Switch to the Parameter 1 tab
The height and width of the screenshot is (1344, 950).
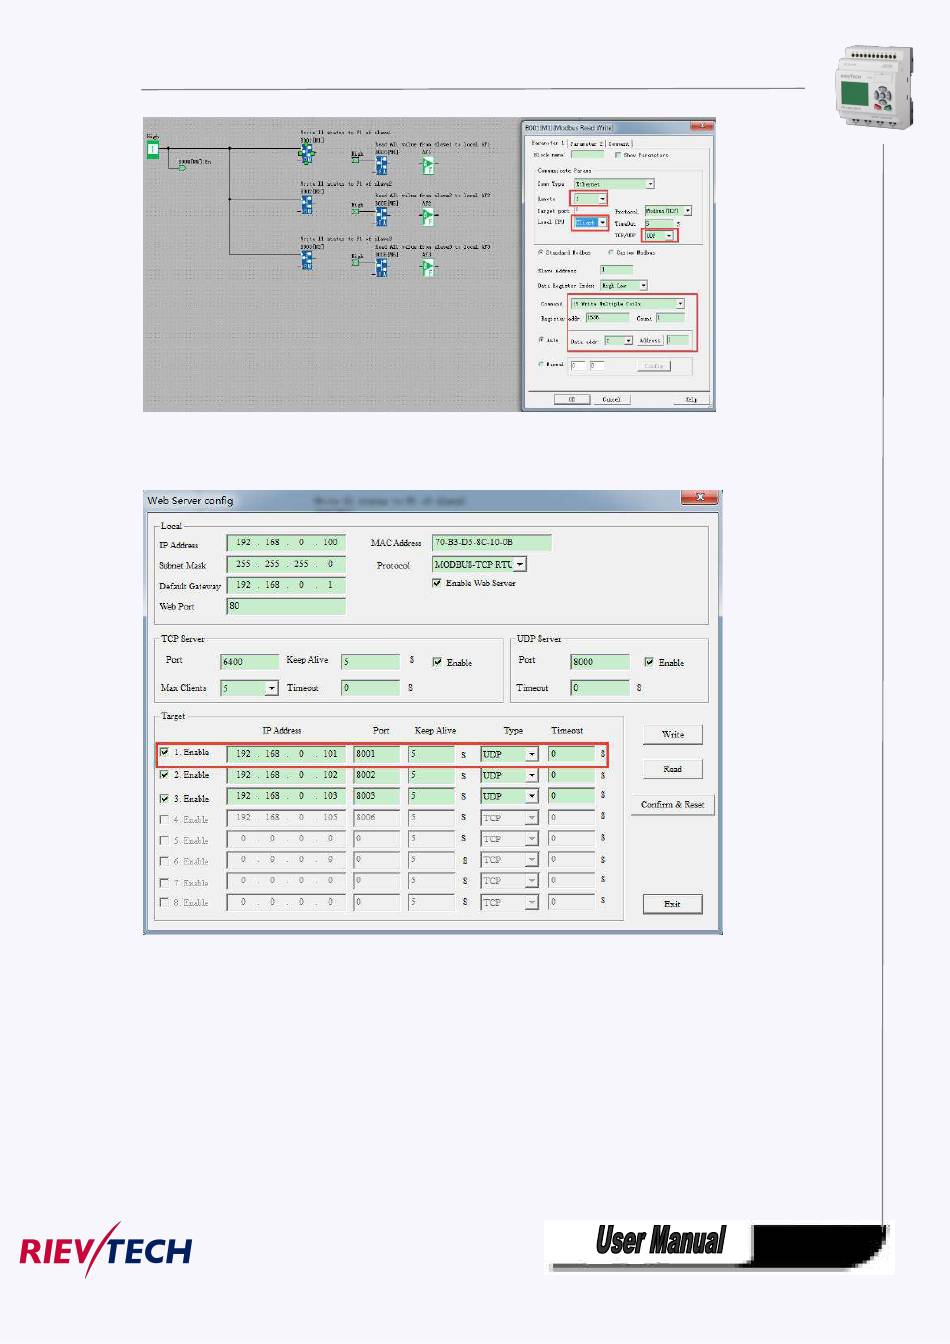click(547, 143)
